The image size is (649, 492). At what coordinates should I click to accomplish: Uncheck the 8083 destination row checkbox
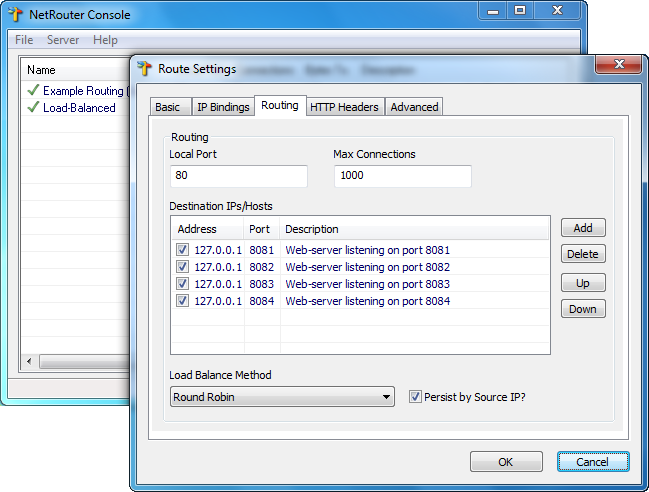[182, 283]
